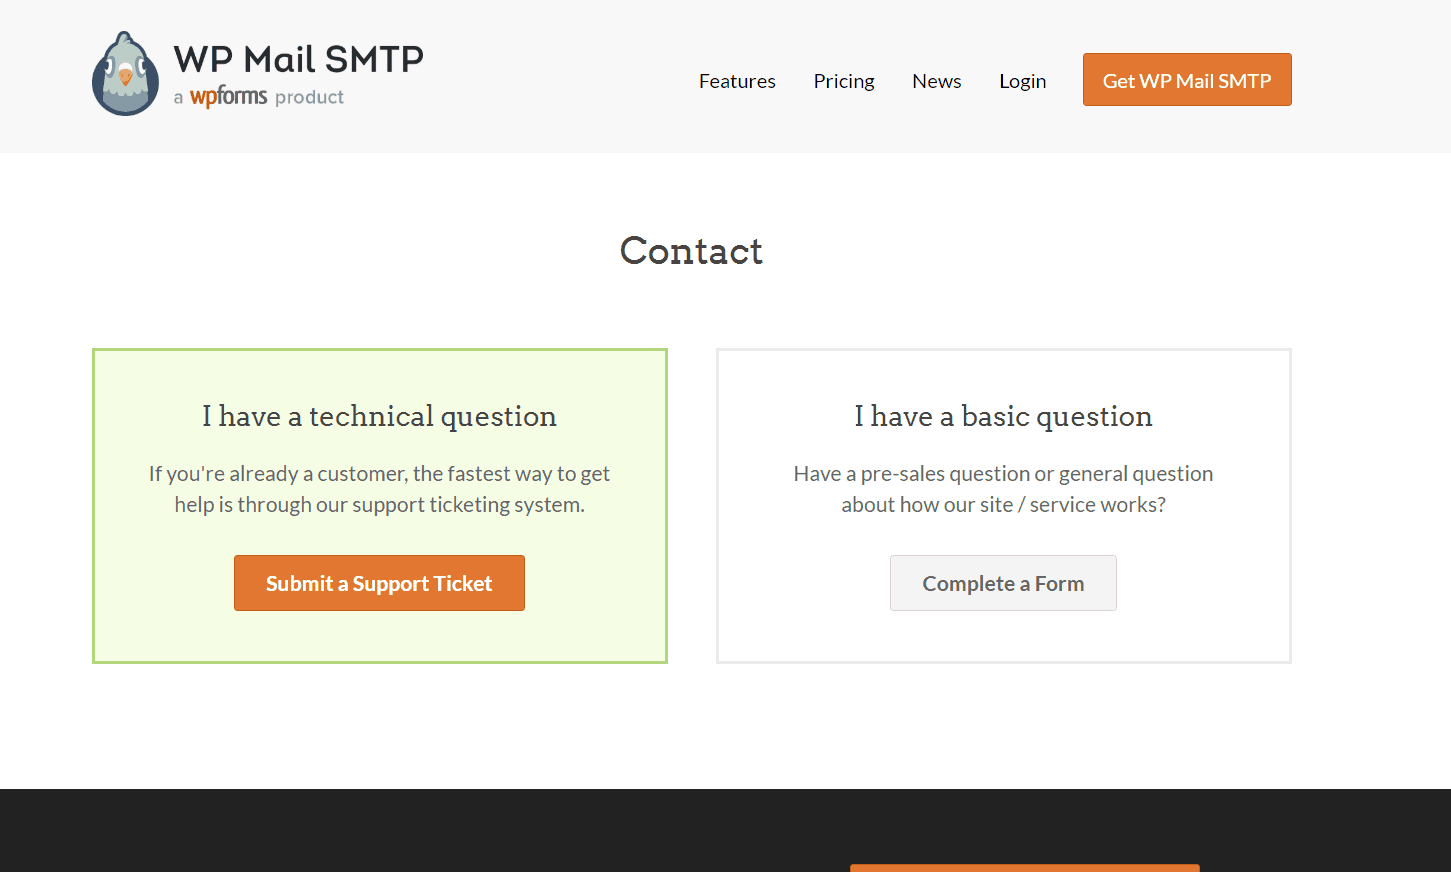Image resolution: width=1451 pixels, height=872 pixels.
Task: Open the Features menu item
Action: pos(737,81)
